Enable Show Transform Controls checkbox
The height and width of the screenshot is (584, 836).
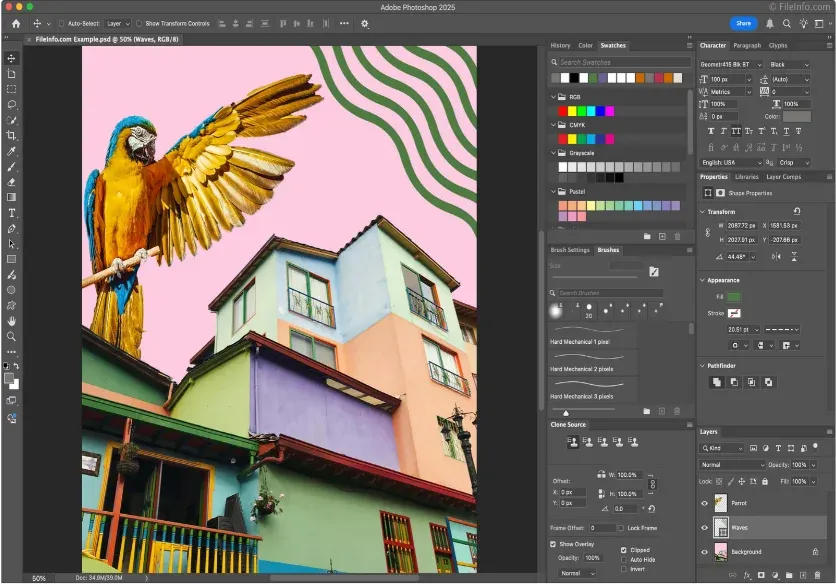(x=139, y=23)
